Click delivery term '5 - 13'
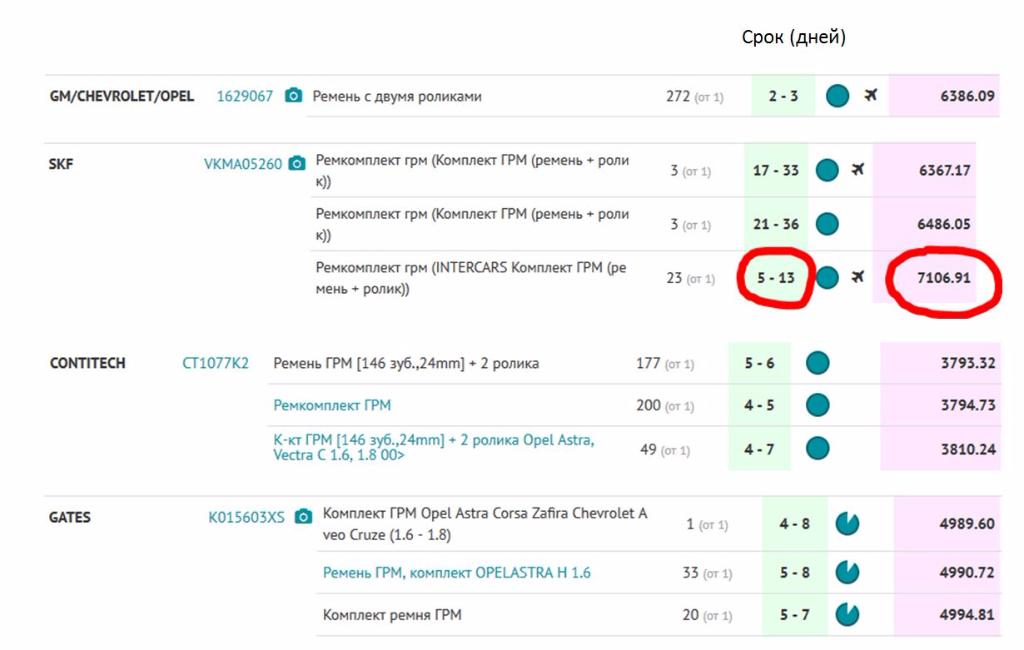Viewport: 1024px width, 650px height. [x=776, y=278]
